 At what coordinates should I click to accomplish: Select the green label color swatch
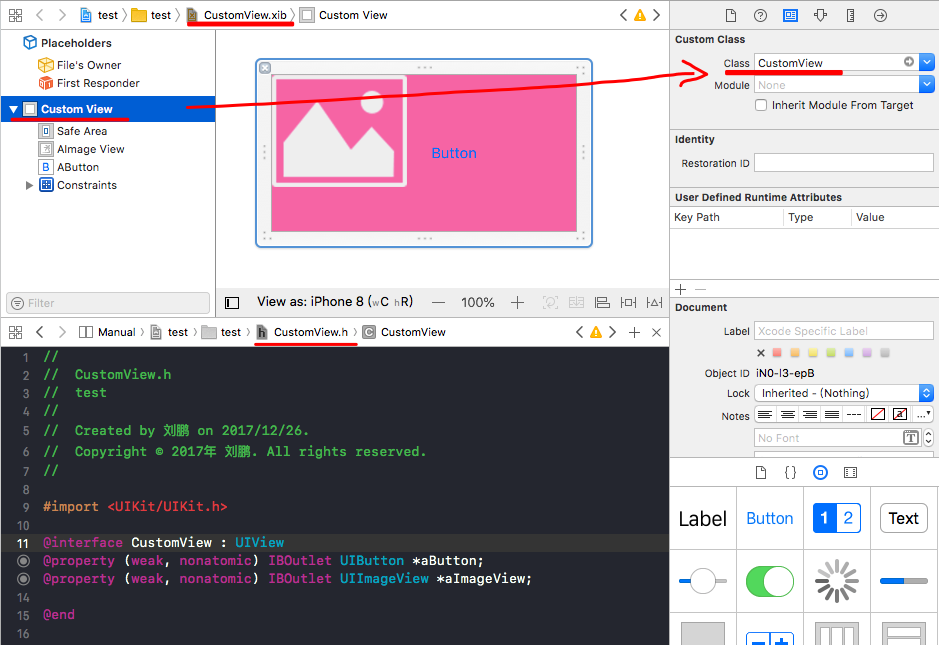[831, 353]
